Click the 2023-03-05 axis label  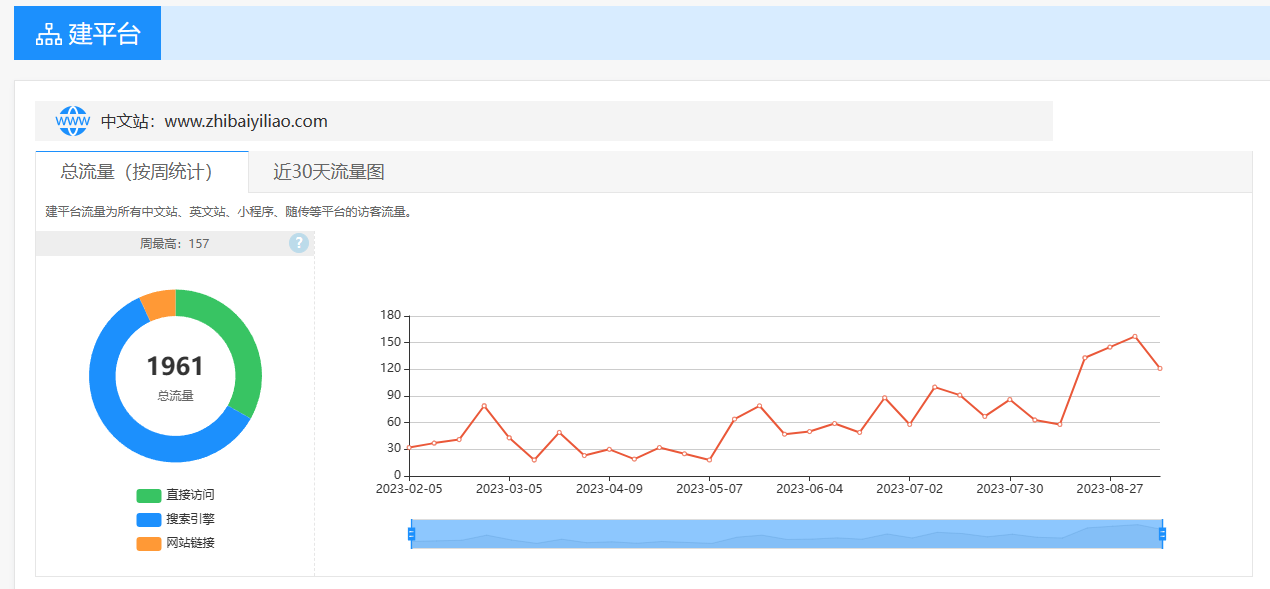pos(509,489)
